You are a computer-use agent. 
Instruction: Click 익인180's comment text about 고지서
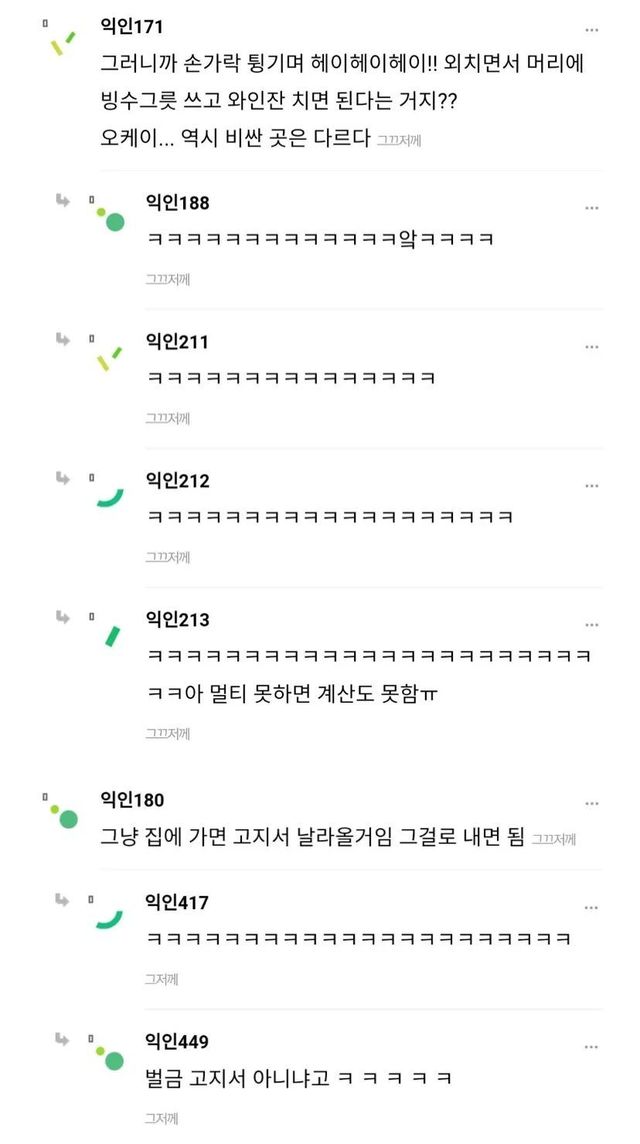tap(312, 837)
